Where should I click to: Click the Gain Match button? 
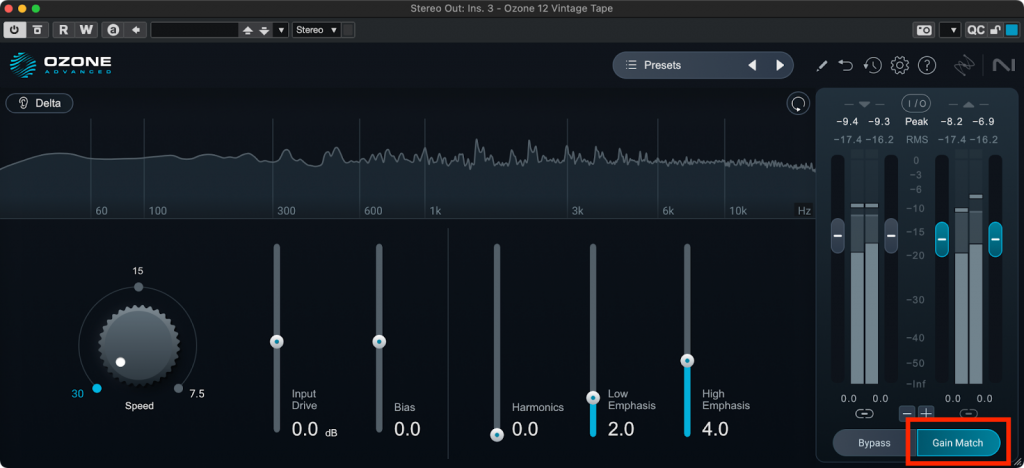(958, 442)
